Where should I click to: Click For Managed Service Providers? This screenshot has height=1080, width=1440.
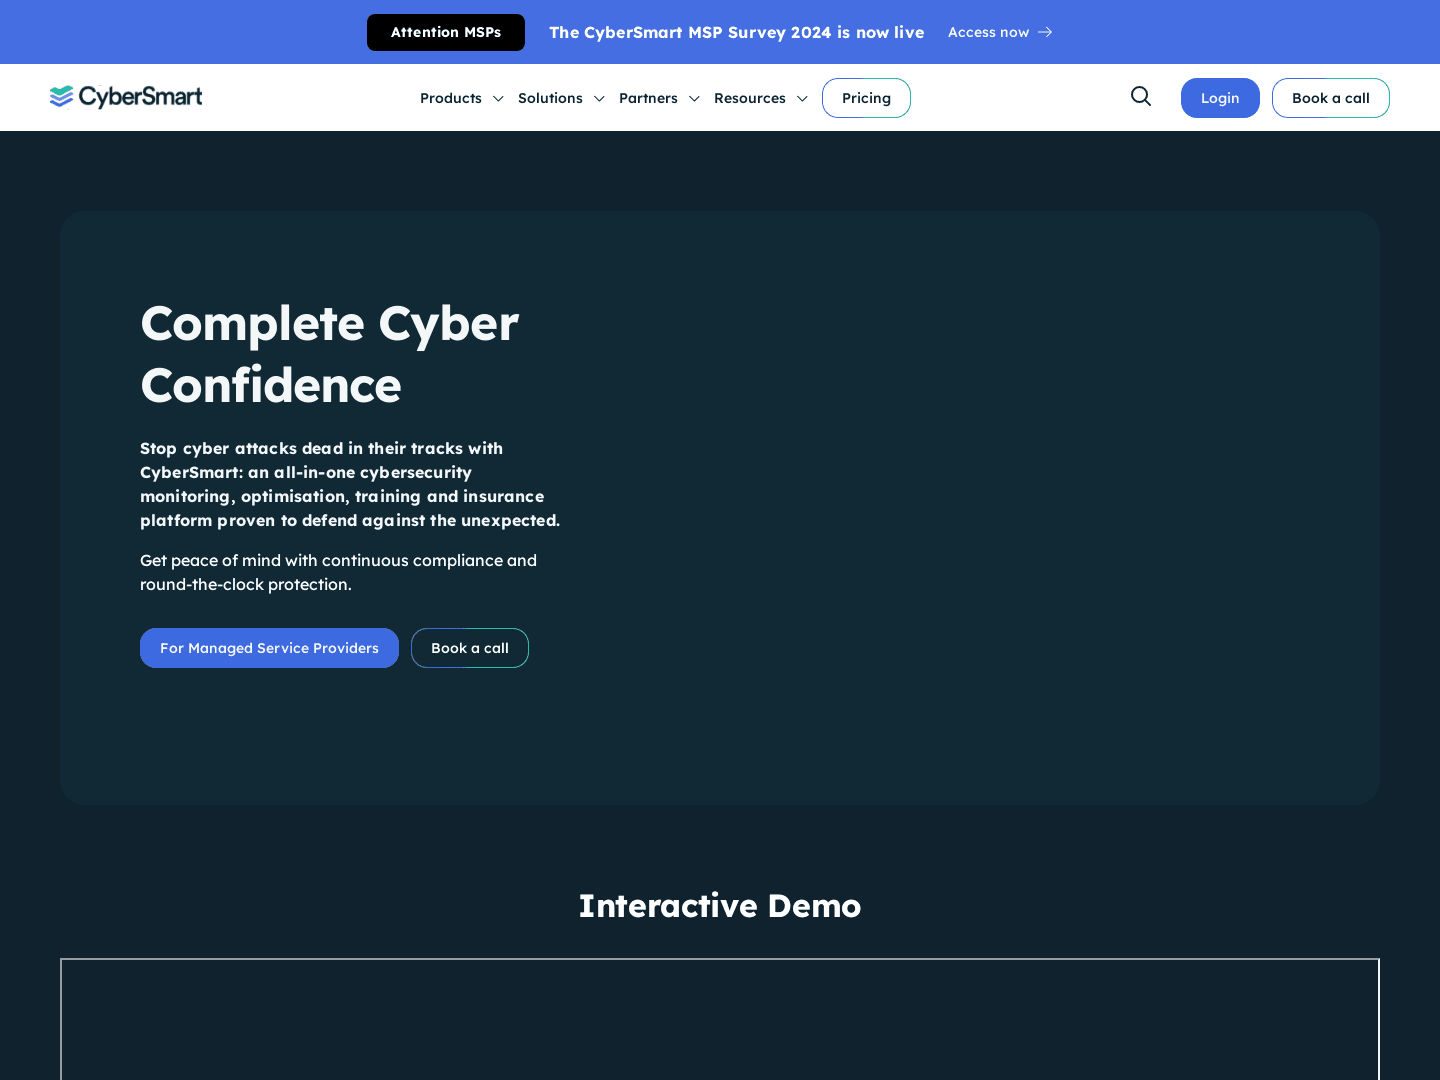pyautogui.click(x=269, y=648)
